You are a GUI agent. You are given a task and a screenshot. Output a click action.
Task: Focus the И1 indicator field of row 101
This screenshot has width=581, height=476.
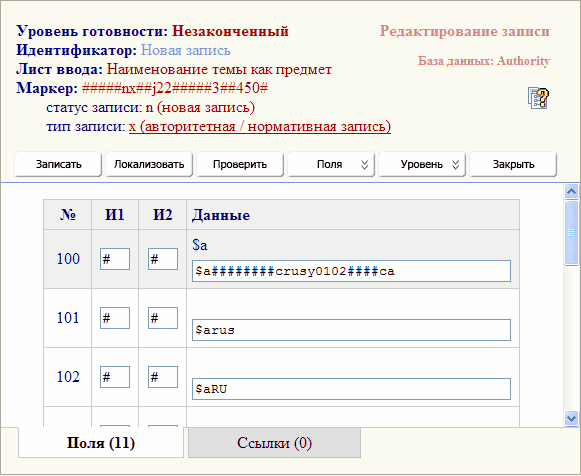[x=115, y=318]
